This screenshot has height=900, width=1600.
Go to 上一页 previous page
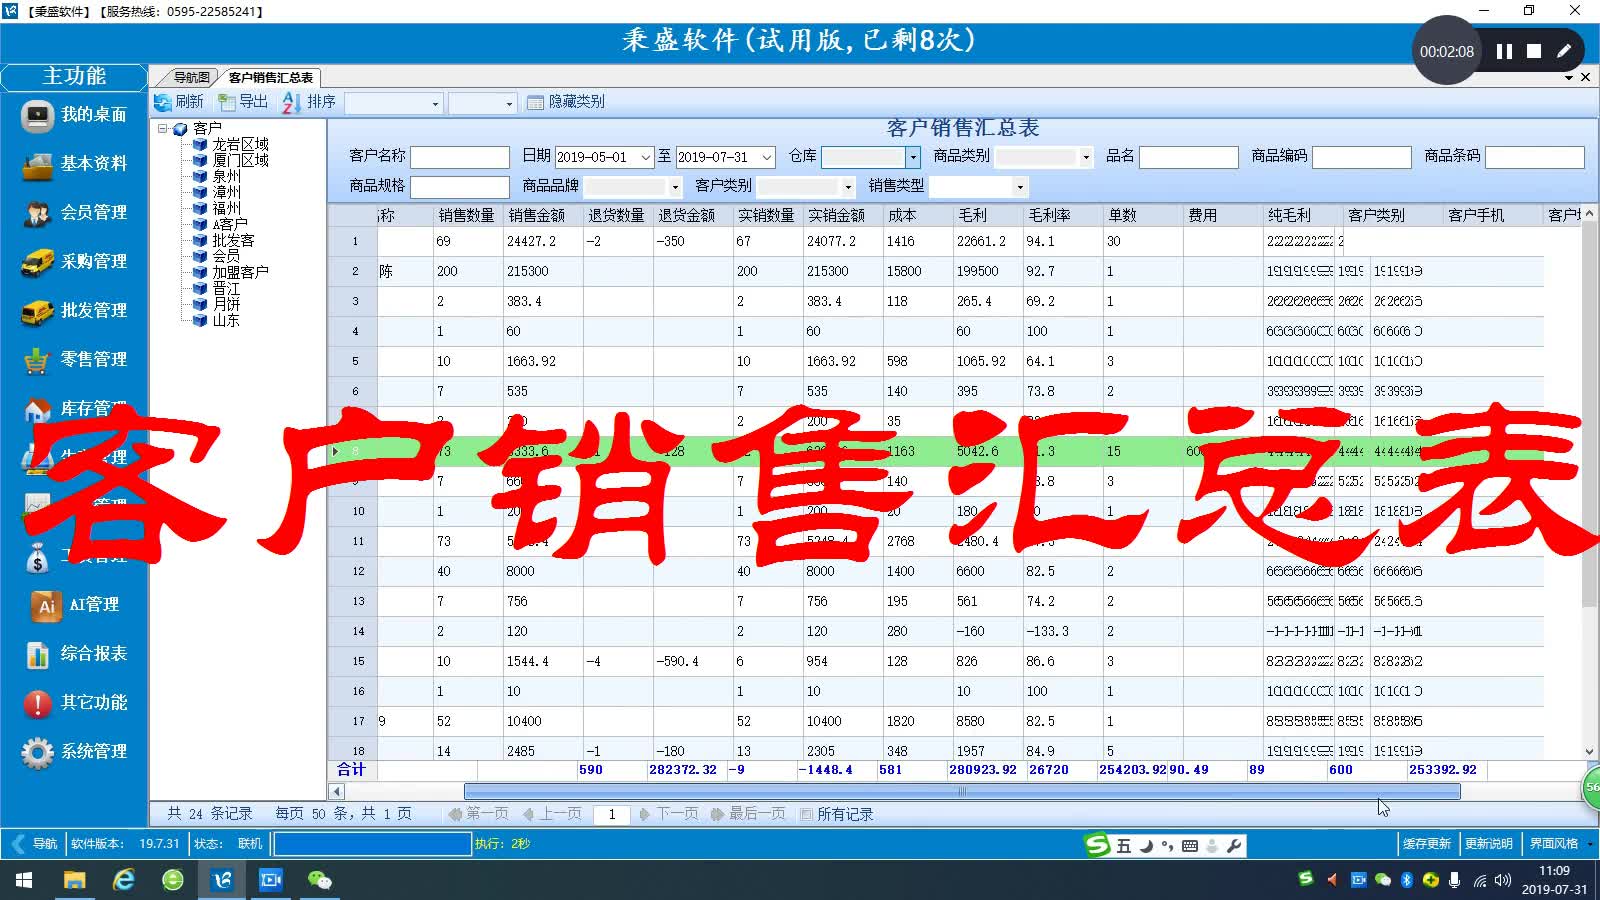click(x=553, y=814)
